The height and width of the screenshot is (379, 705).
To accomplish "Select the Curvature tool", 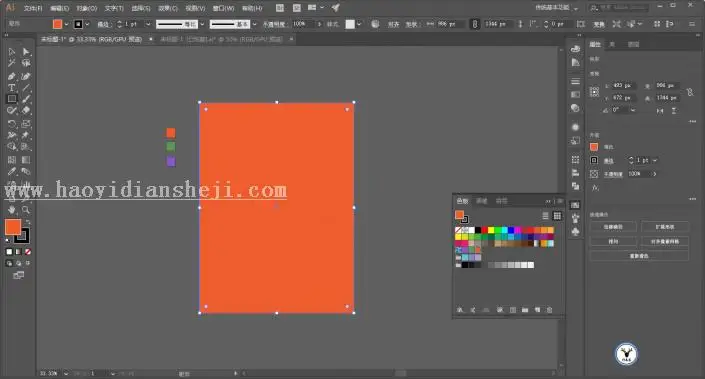I will [26, 76].
